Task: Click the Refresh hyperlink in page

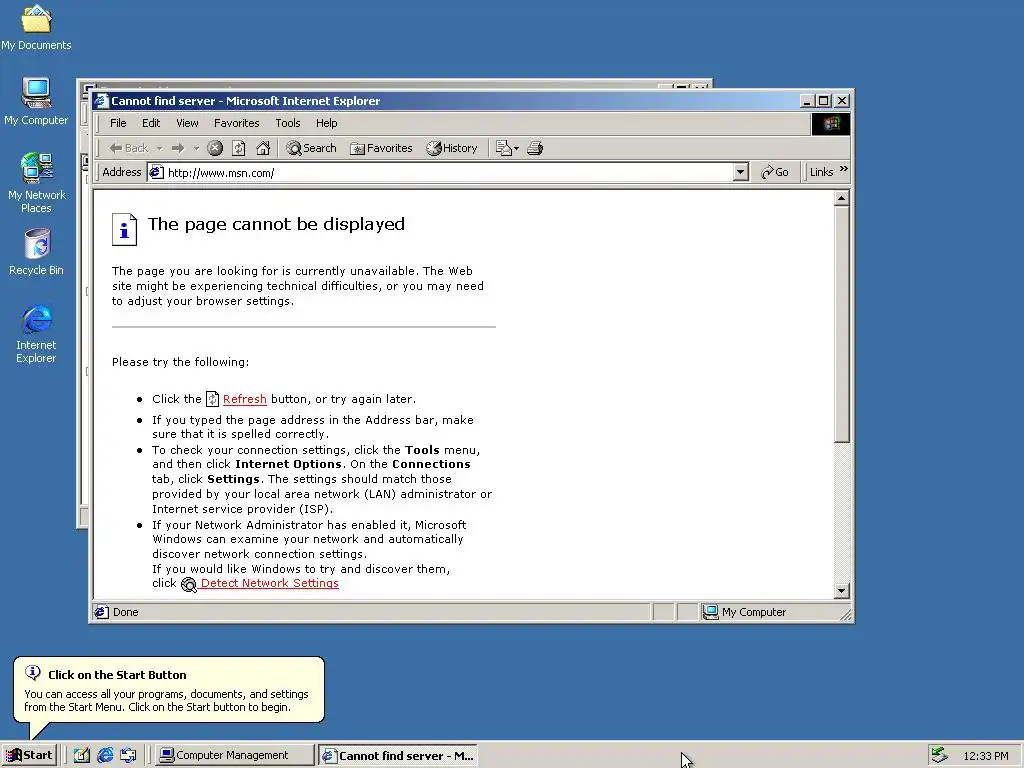Action: pos(245,399)
